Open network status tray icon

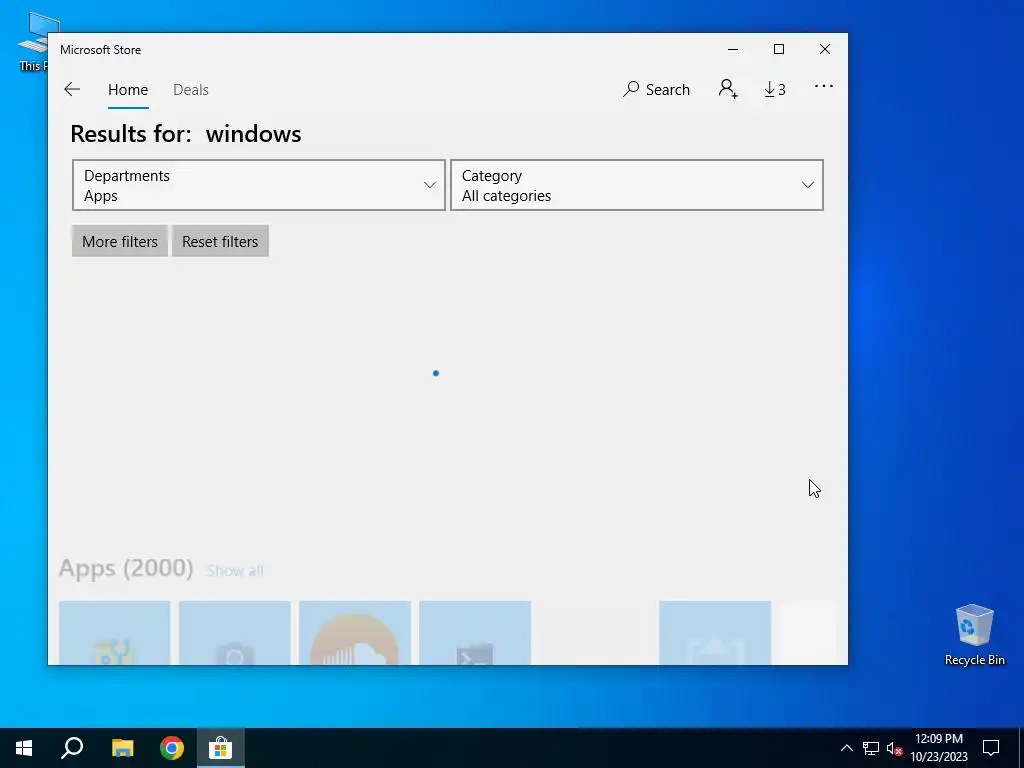click(x=871, y=748)
